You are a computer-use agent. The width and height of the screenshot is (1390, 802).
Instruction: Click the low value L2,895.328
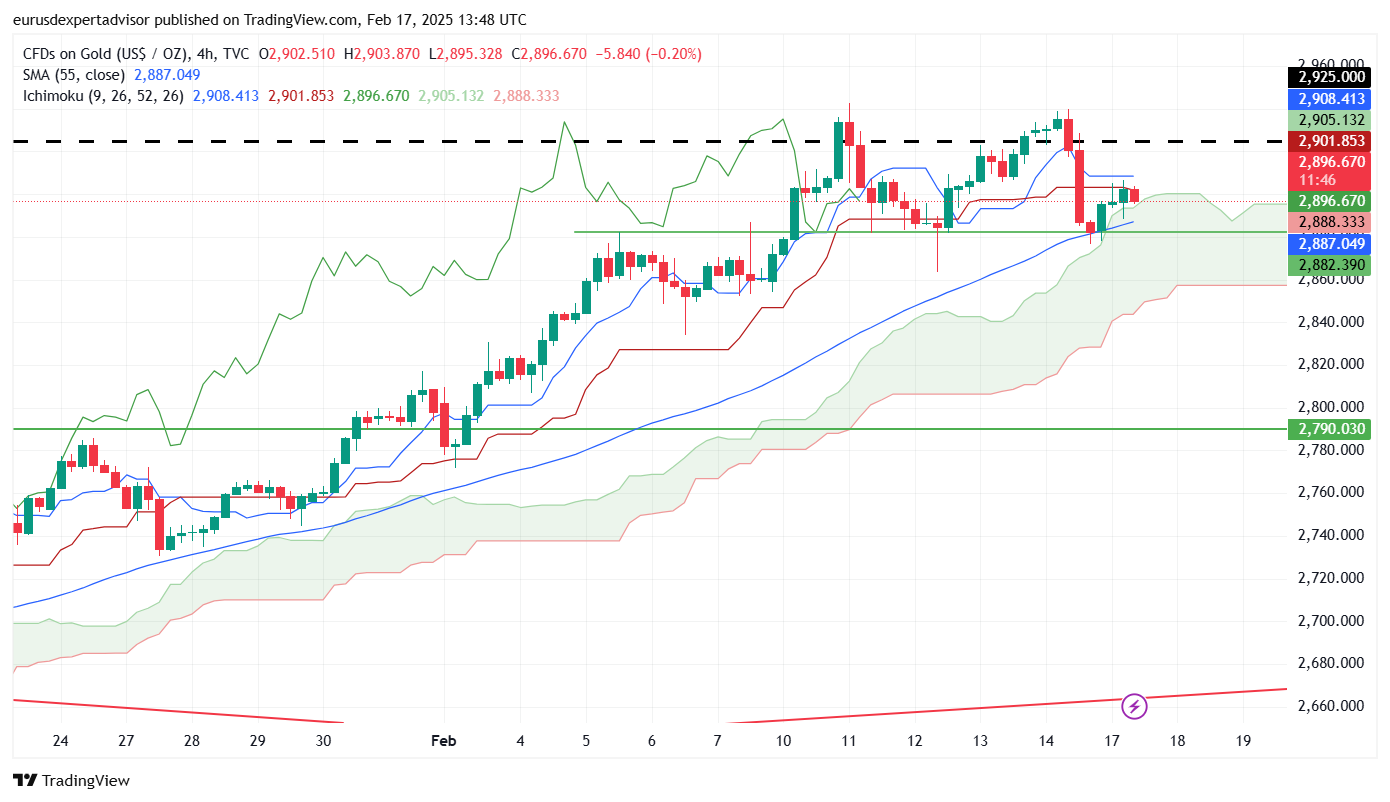[x=467, y=54]
